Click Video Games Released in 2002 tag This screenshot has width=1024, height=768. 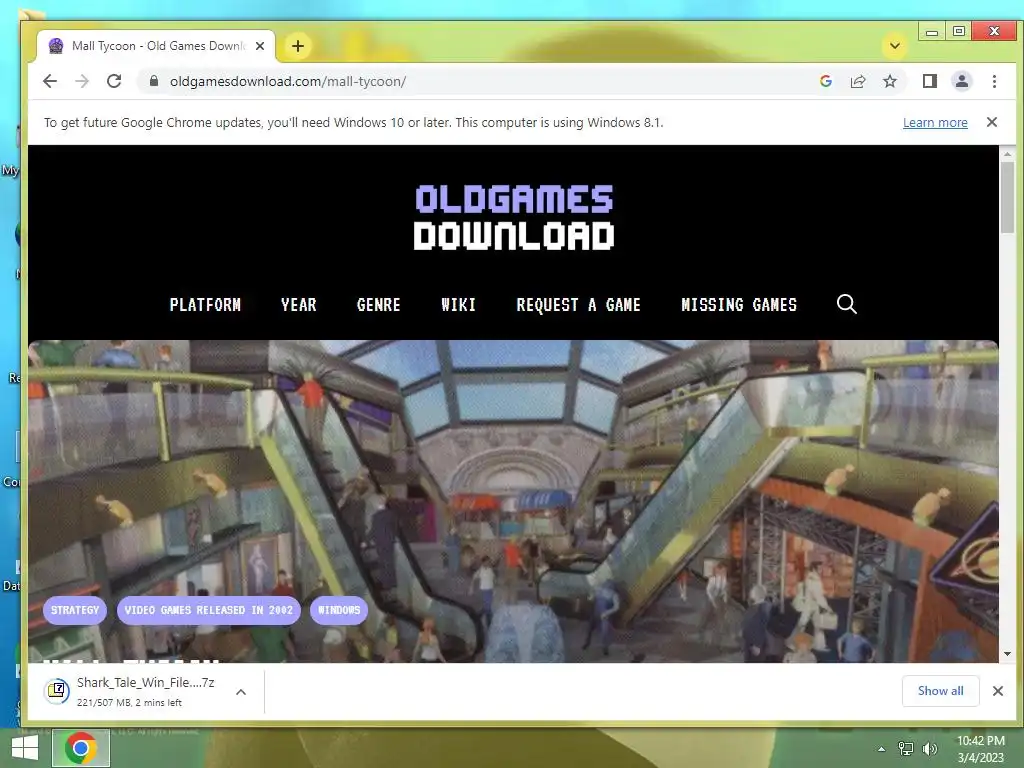[208, 610]
